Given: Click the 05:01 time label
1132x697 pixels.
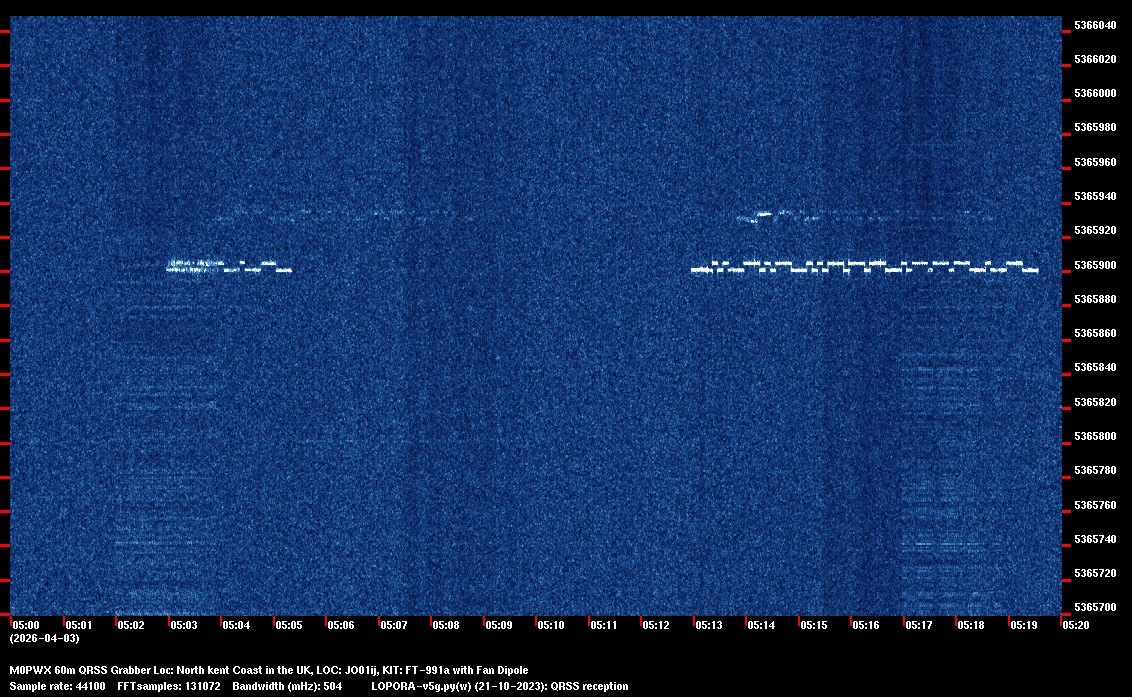Looking at the screenshot, I should pyautogui.click(x=79, y=625).
